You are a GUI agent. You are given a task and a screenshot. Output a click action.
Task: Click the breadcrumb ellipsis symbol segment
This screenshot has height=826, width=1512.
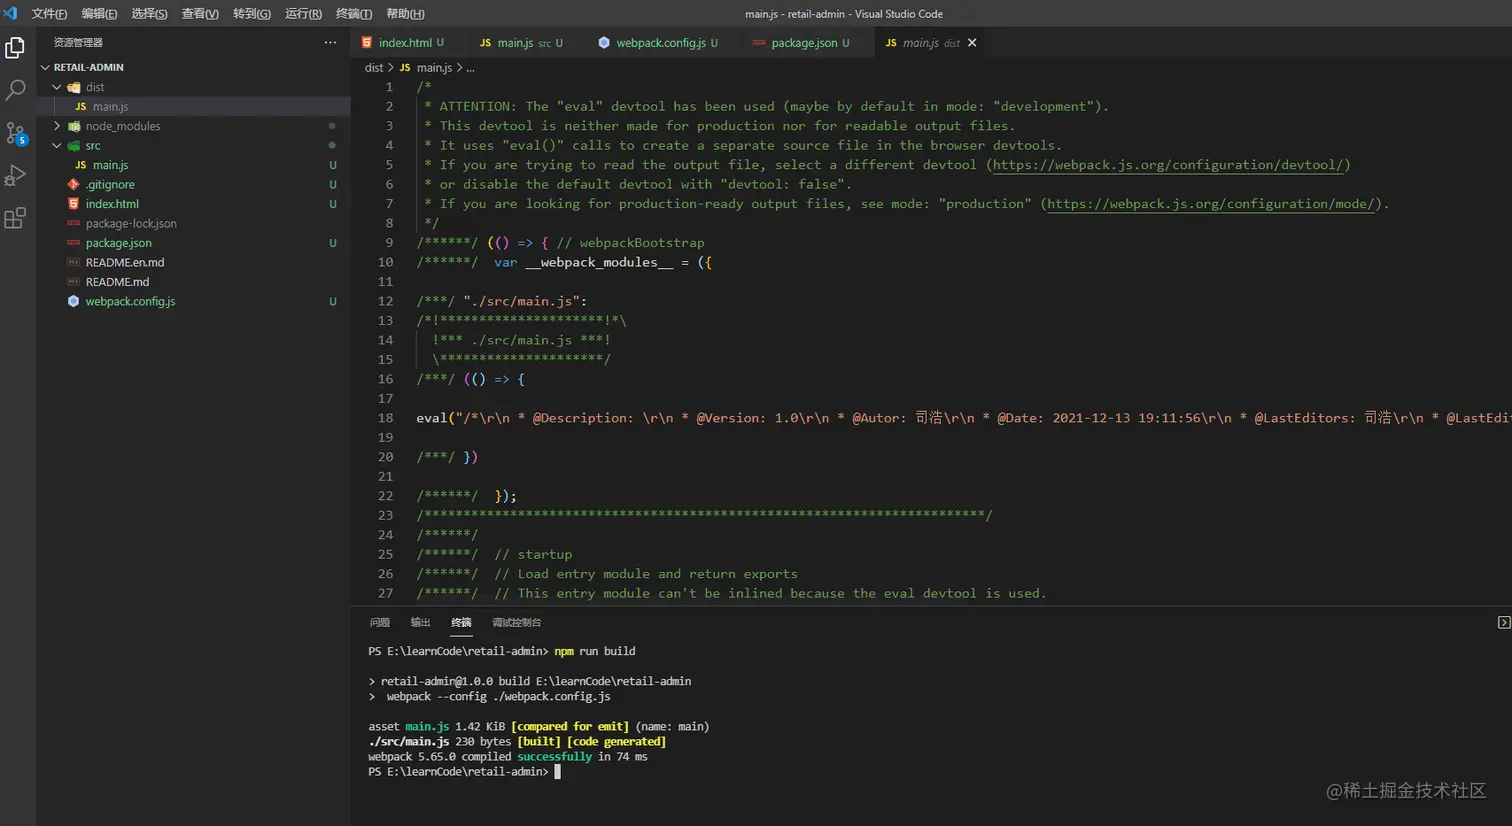click(470, 68)
